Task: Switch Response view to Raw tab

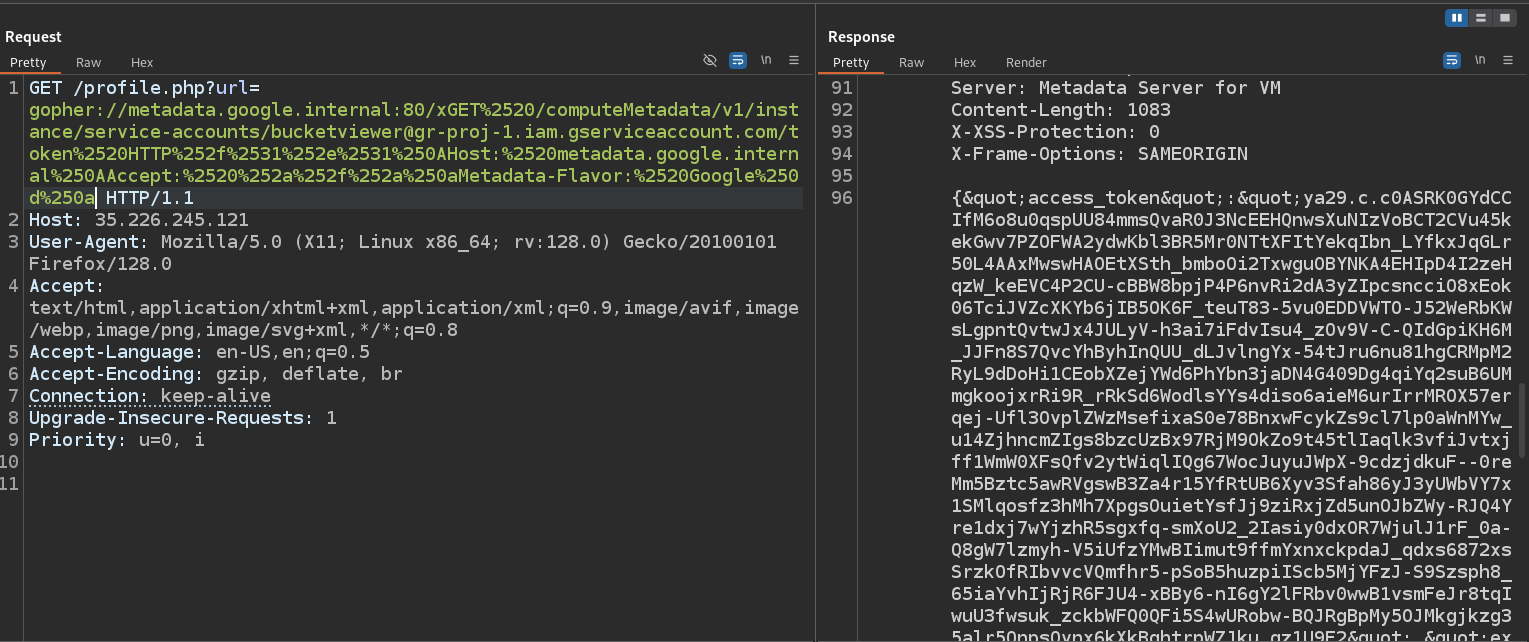Action: (x=911, y=62)
